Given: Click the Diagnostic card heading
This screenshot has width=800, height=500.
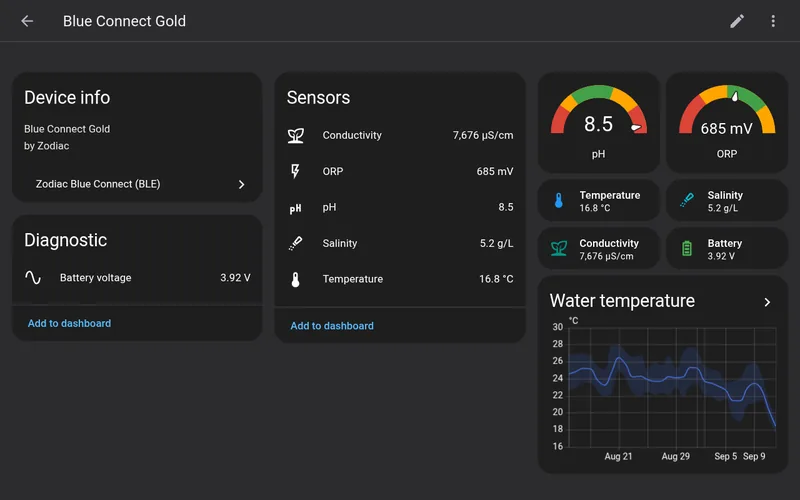Looking at the screenshot, I should coord(65,240).
